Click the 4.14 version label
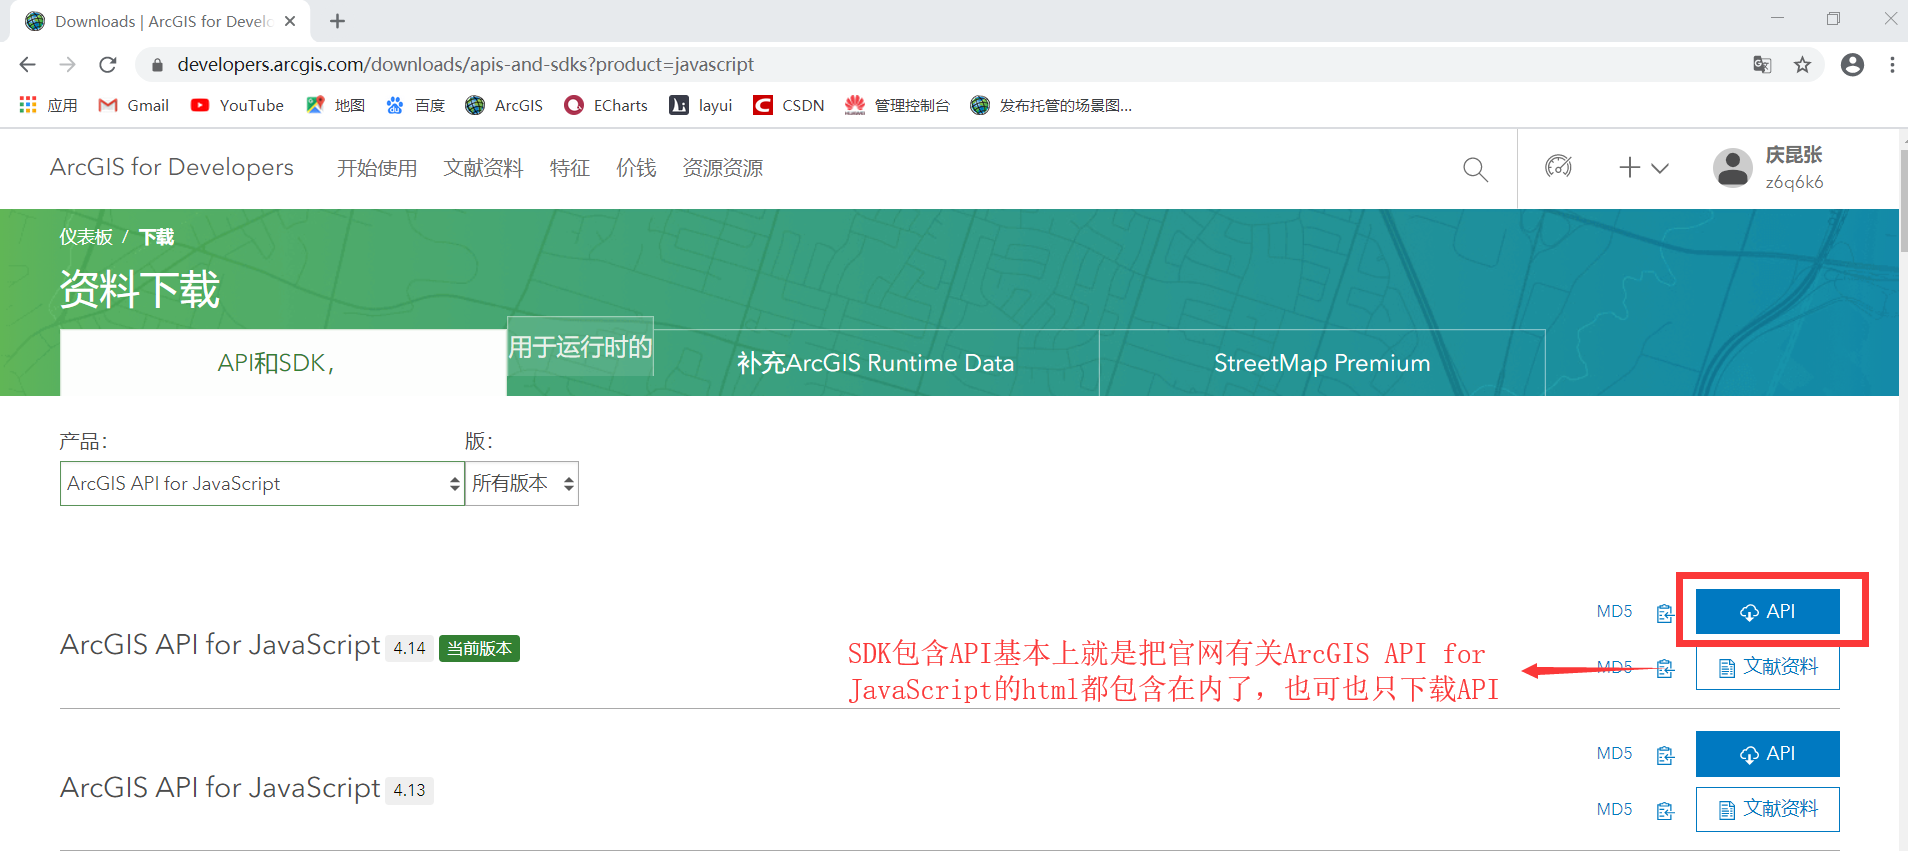The image size is (1908, 851). tap(409, 649)
